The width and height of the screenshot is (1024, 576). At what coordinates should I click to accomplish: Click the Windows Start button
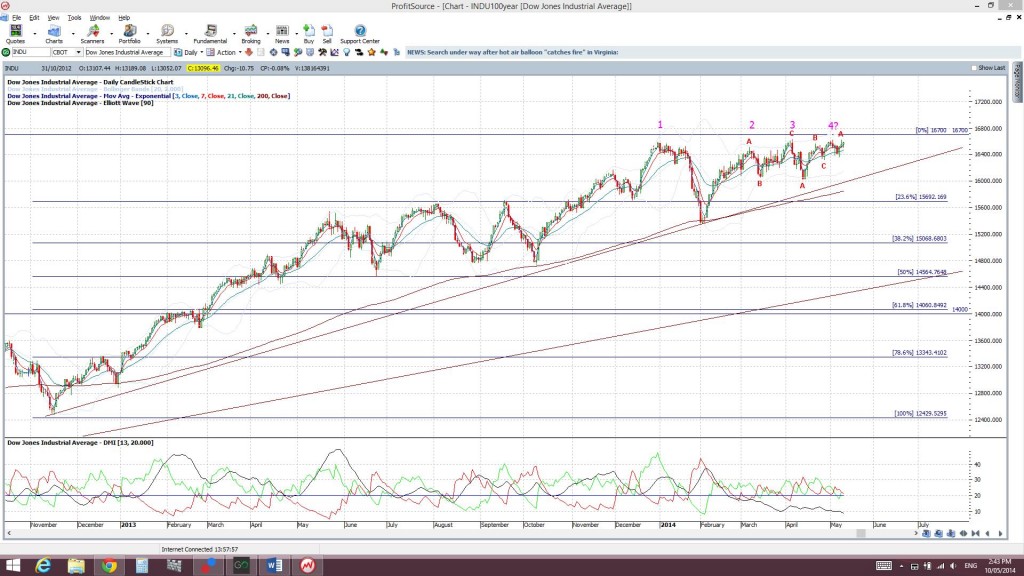[x=12, y=566]
